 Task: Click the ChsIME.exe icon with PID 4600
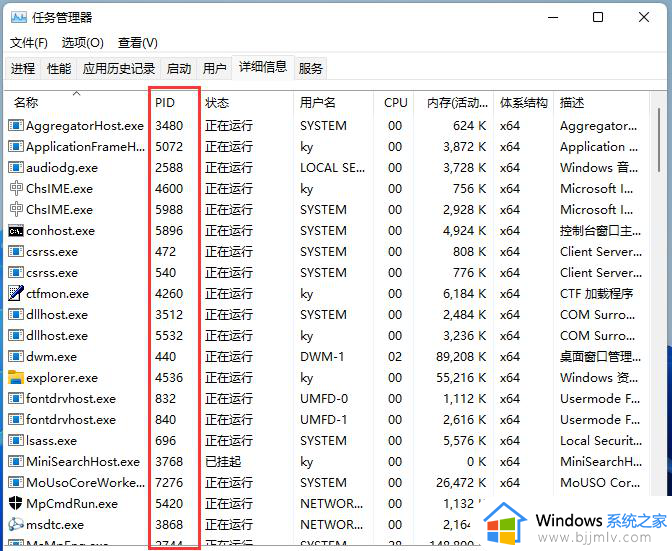tap(16, 189)
